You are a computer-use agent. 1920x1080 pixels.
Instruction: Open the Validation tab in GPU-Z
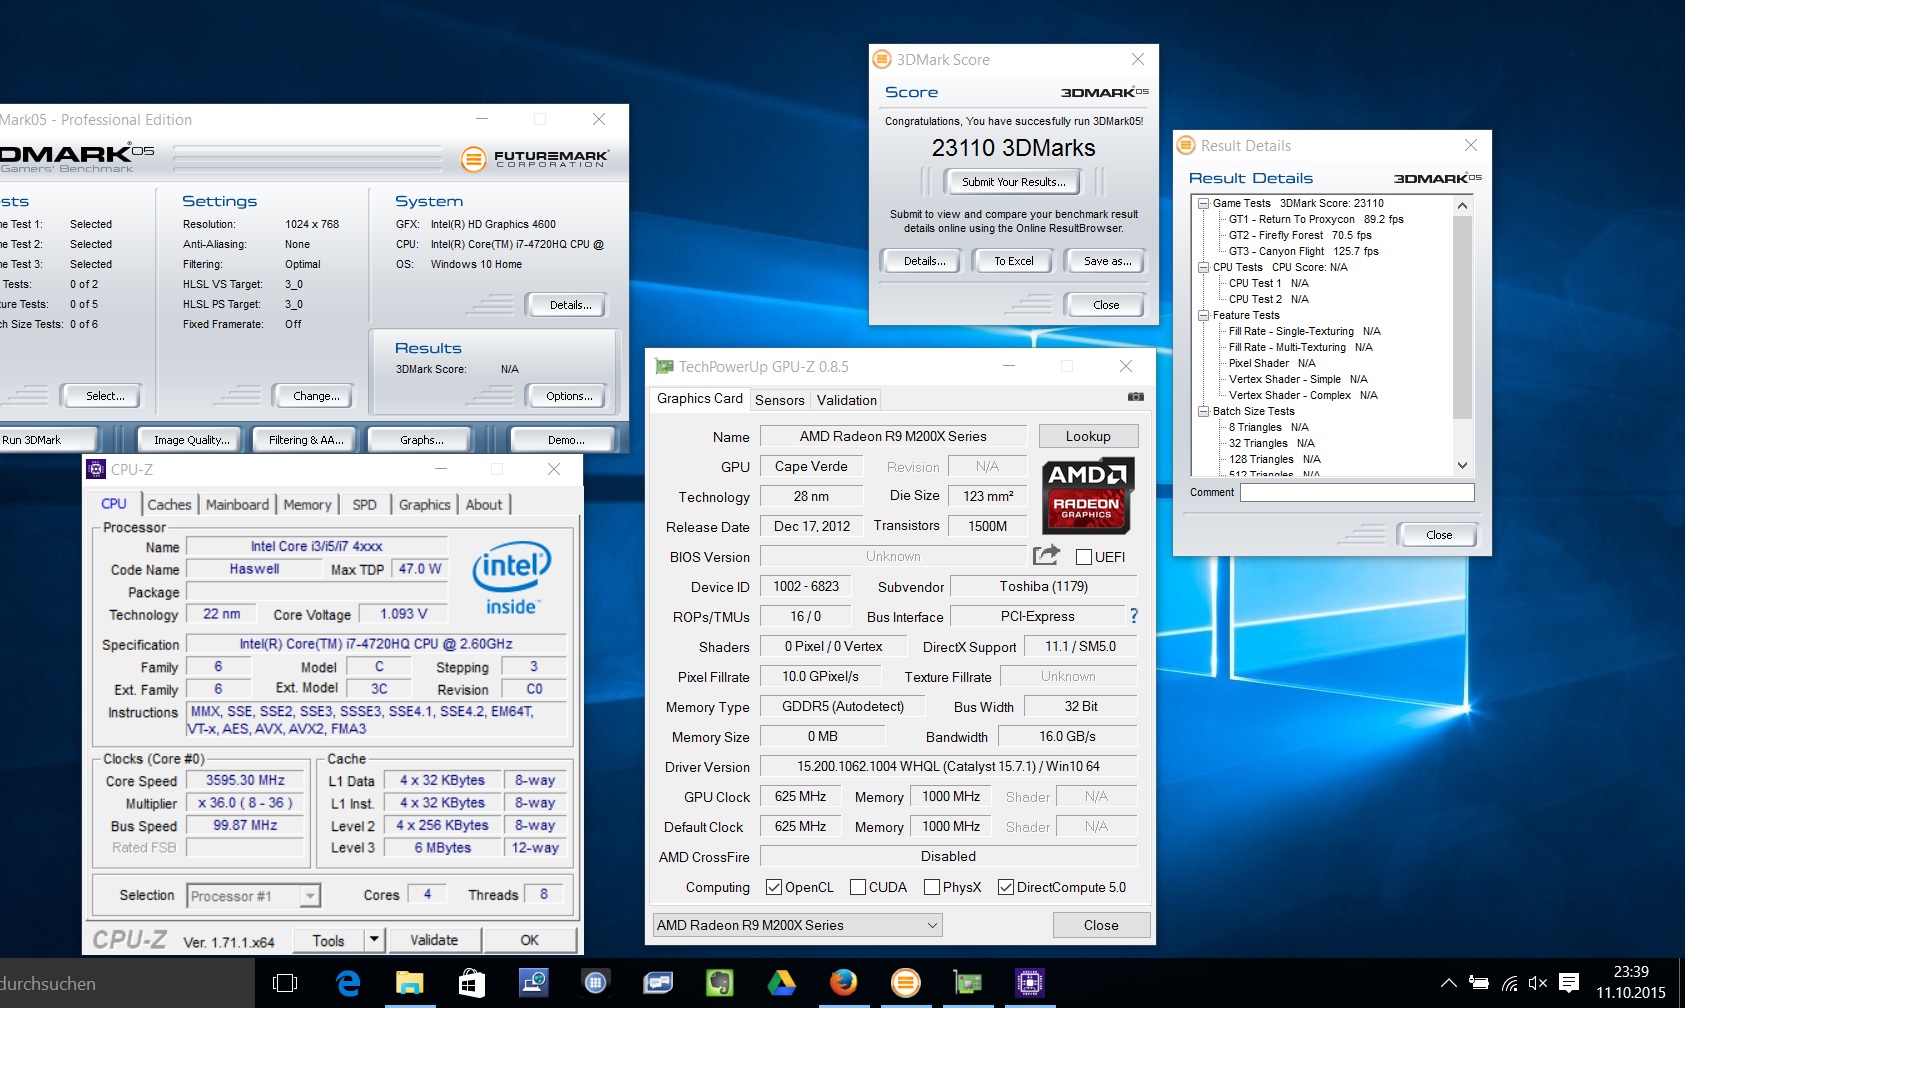tap(846, 400)
